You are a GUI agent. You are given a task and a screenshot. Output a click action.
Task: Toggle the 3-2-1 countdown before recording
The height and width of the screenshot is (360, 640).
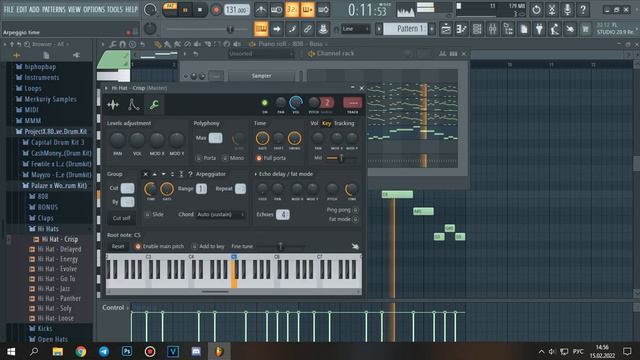pyautogui.click(x=292, y=10)
